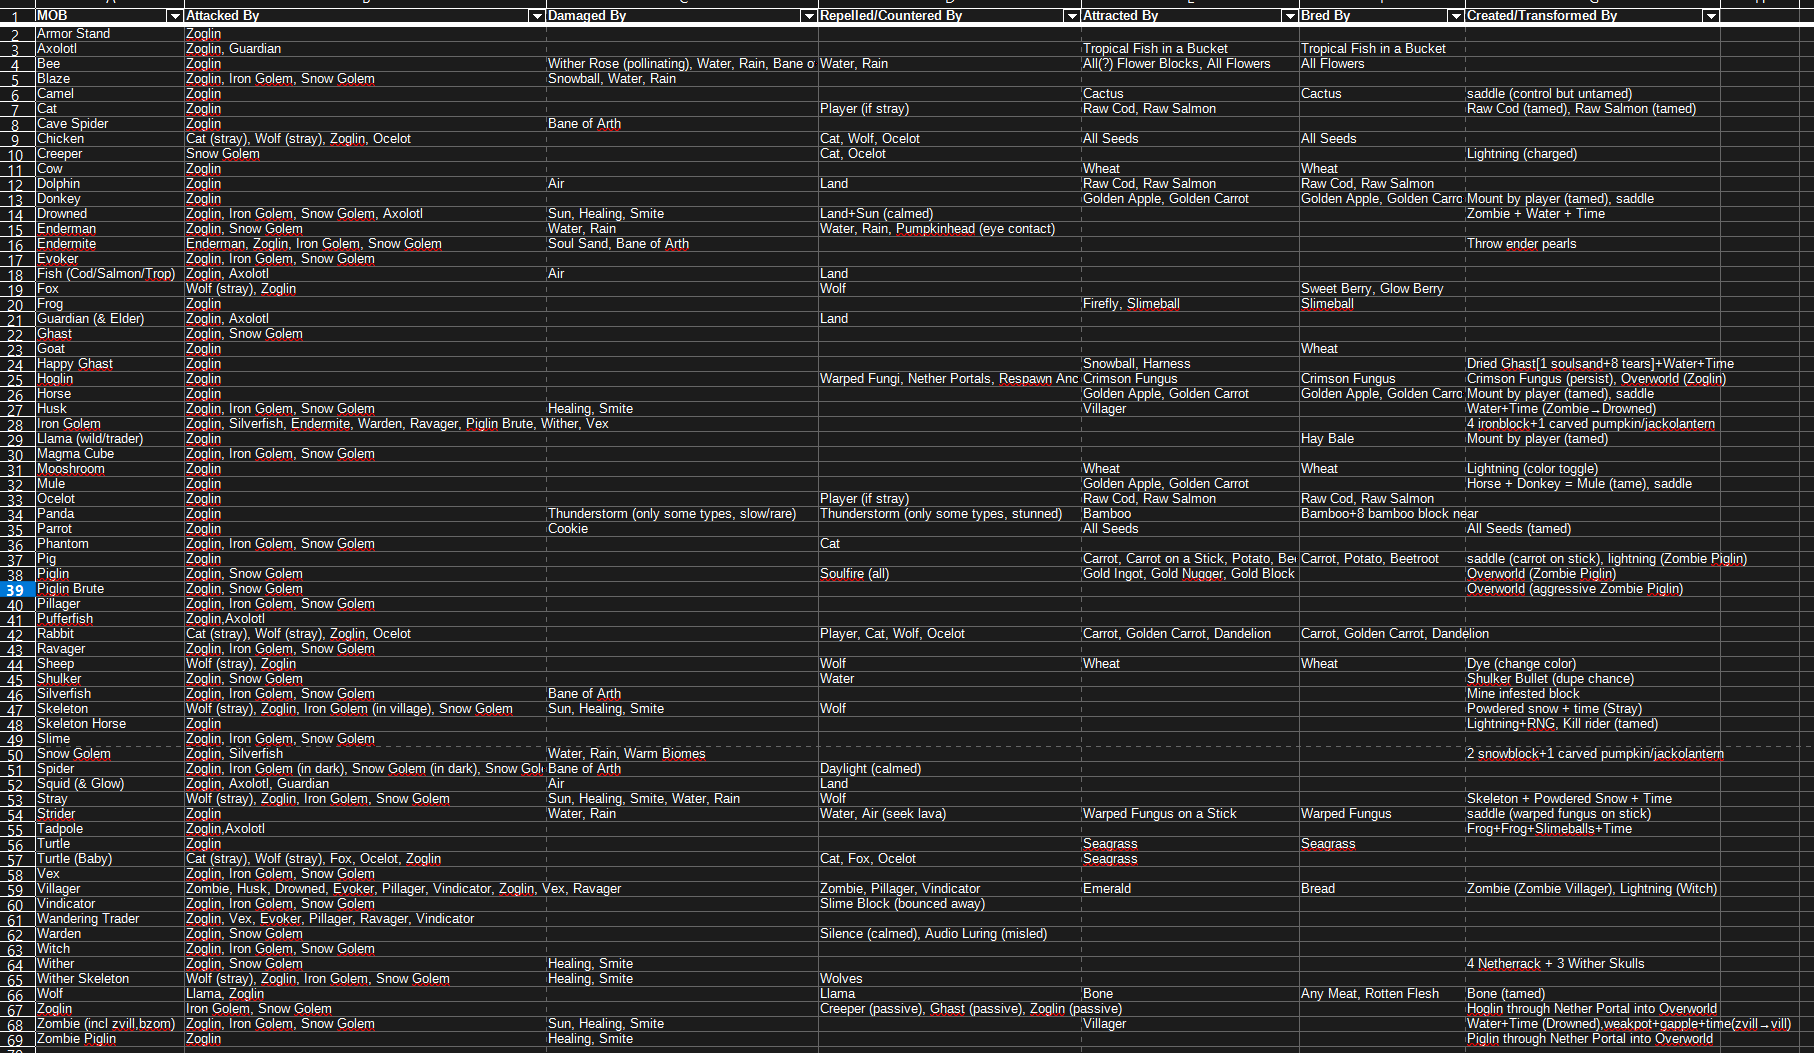Screen dimensions: 1814x1053
Task: Open the Attracted By filter arrow
Action: pyautogui.click(x=1289, y=16)
